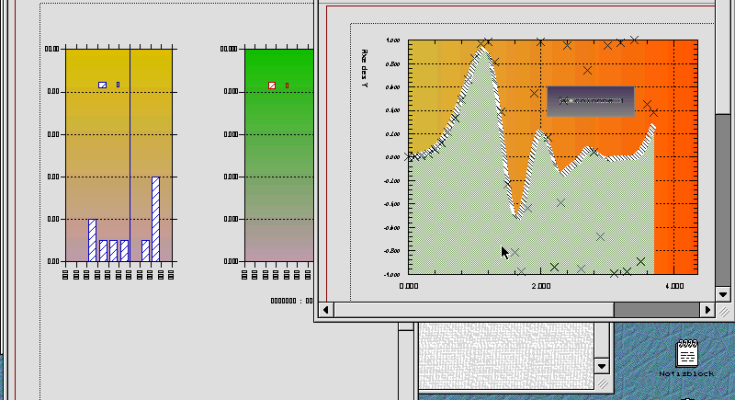
Task: Click the resize grip of the chart window
Action: point(726,311)
